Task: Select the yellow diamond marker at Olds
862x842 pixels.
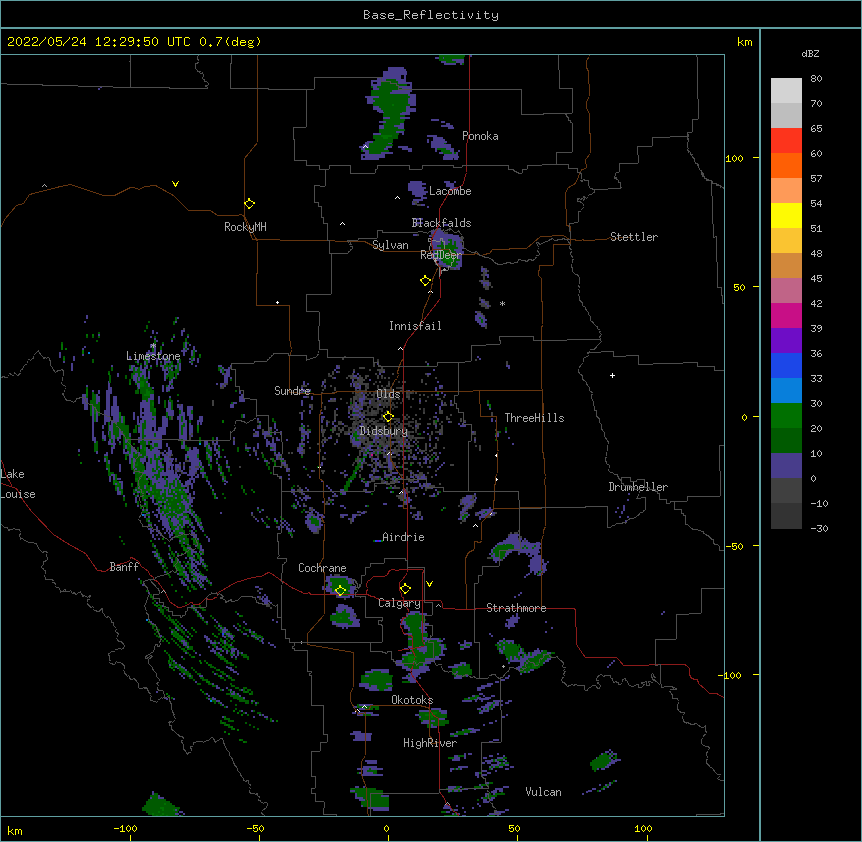Action: click(388, 416)
